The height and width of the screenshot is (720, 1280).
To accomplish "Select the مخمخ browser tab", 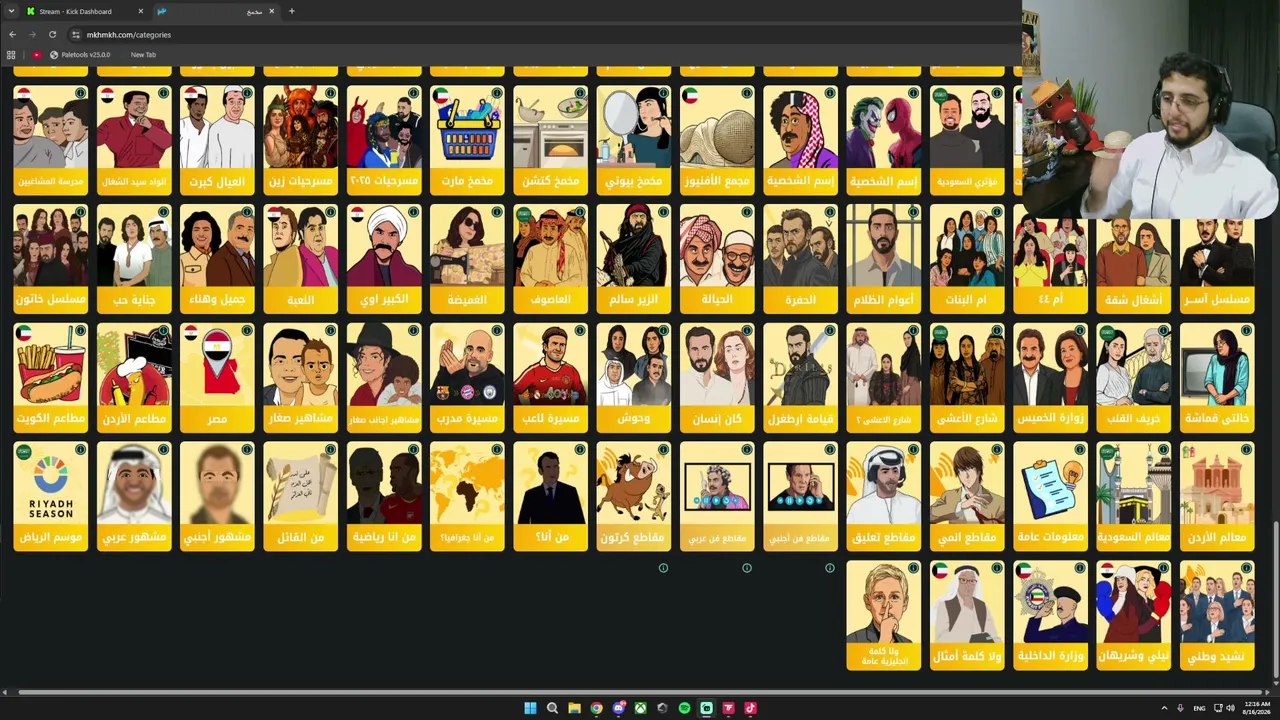I will coord(217,11).
